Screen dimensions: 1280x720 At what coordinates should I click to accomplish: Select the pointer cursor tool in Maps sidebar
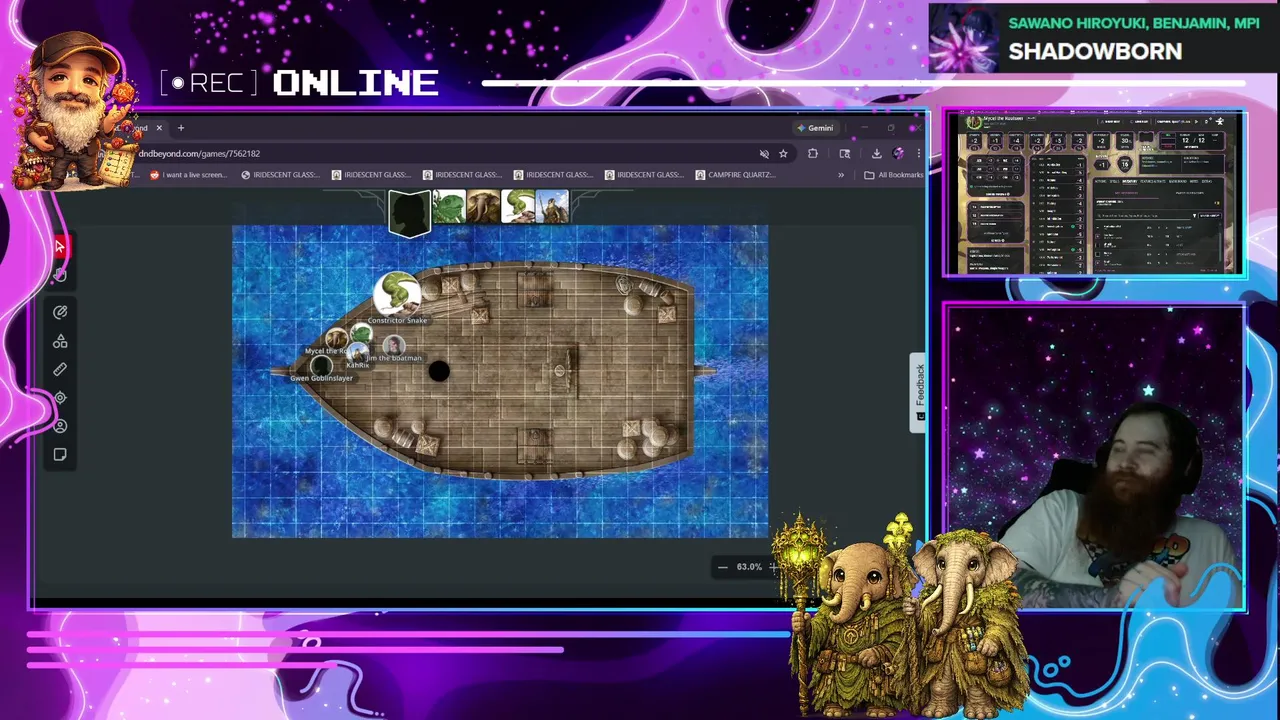(60, 247)
